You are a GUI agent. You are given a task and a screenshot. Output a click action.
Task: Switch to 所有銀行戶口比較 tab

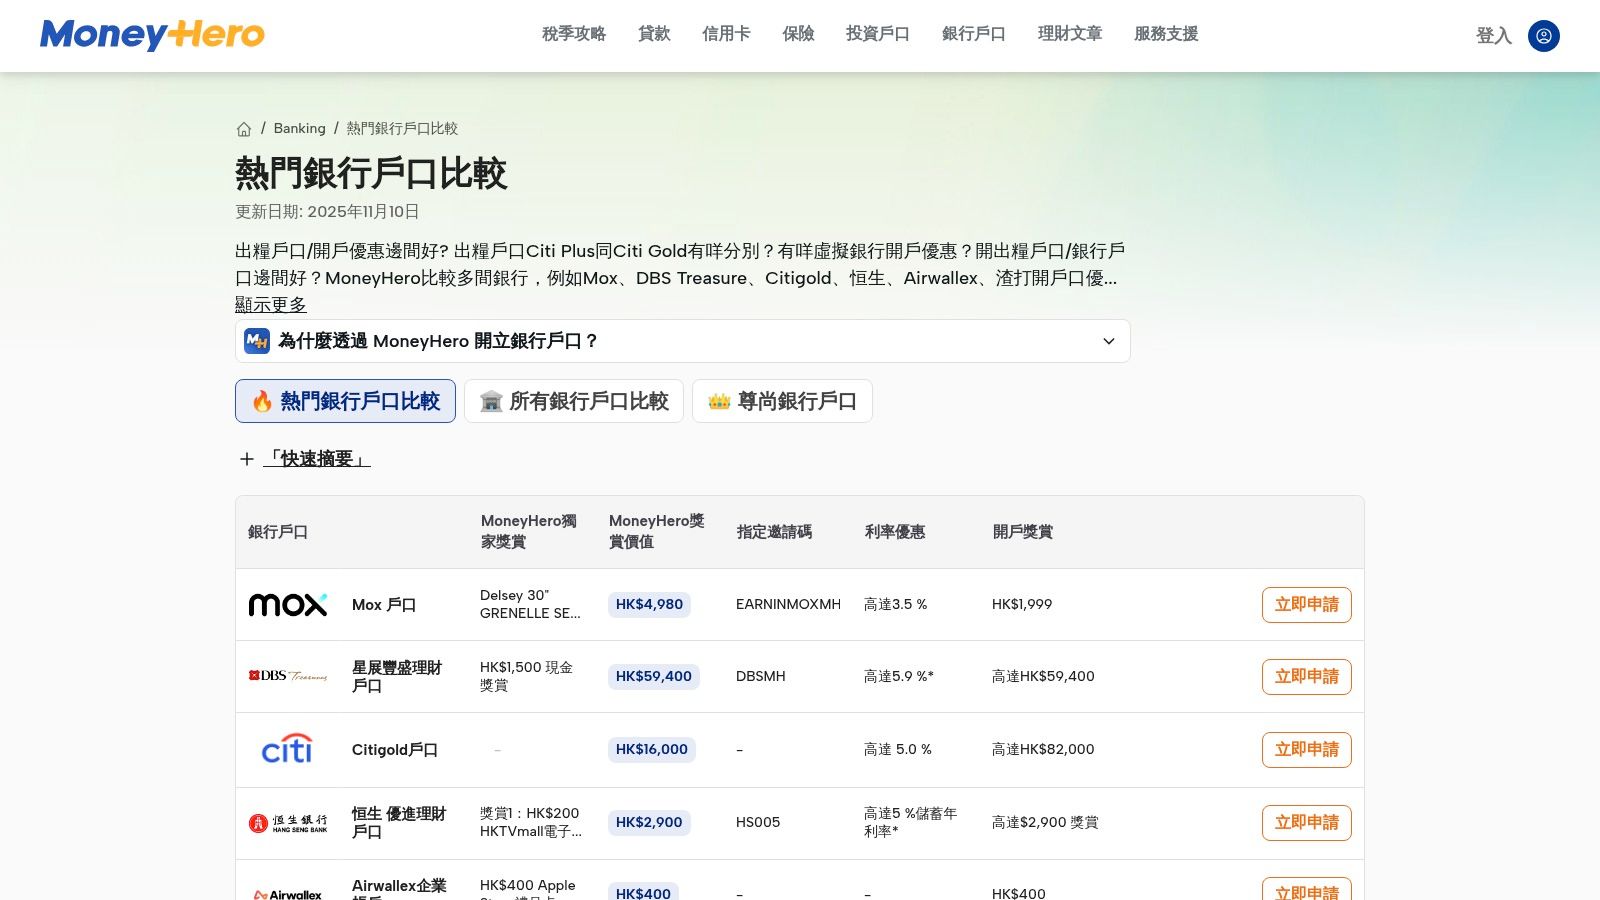click(x=574, y=401)
